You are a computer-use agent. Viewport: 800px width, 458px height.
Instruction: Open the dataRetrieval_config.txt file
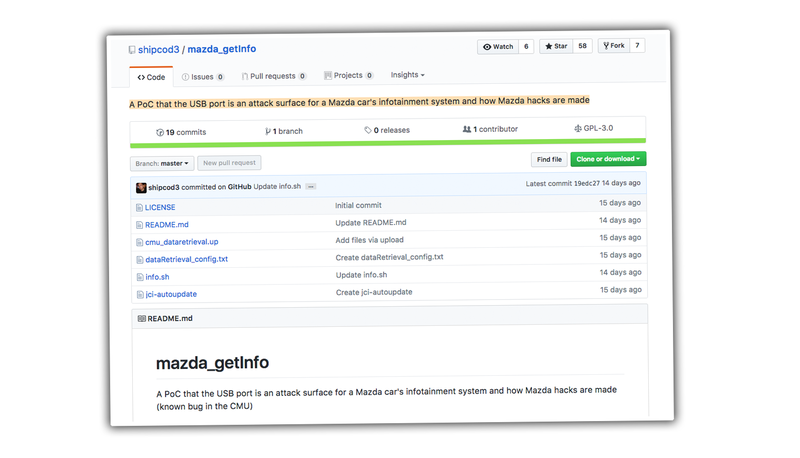coord(187,259)
